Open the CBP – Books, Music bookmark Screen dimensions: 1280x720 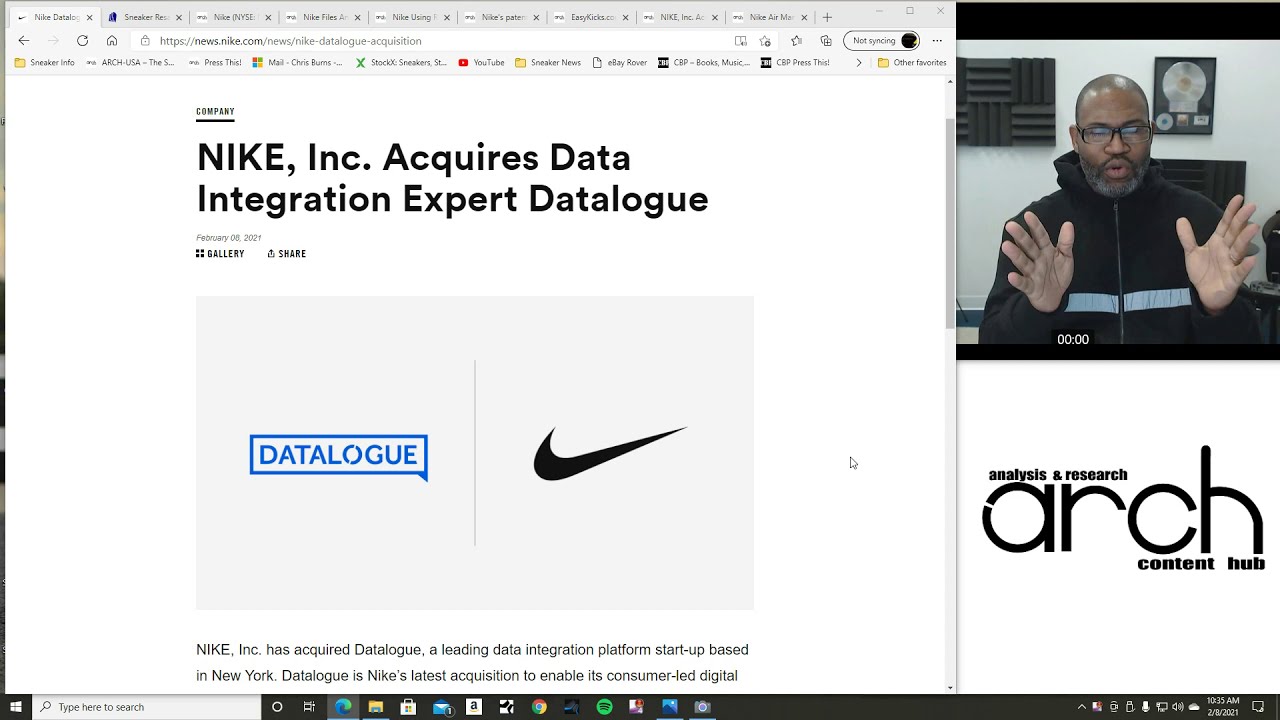704,62
